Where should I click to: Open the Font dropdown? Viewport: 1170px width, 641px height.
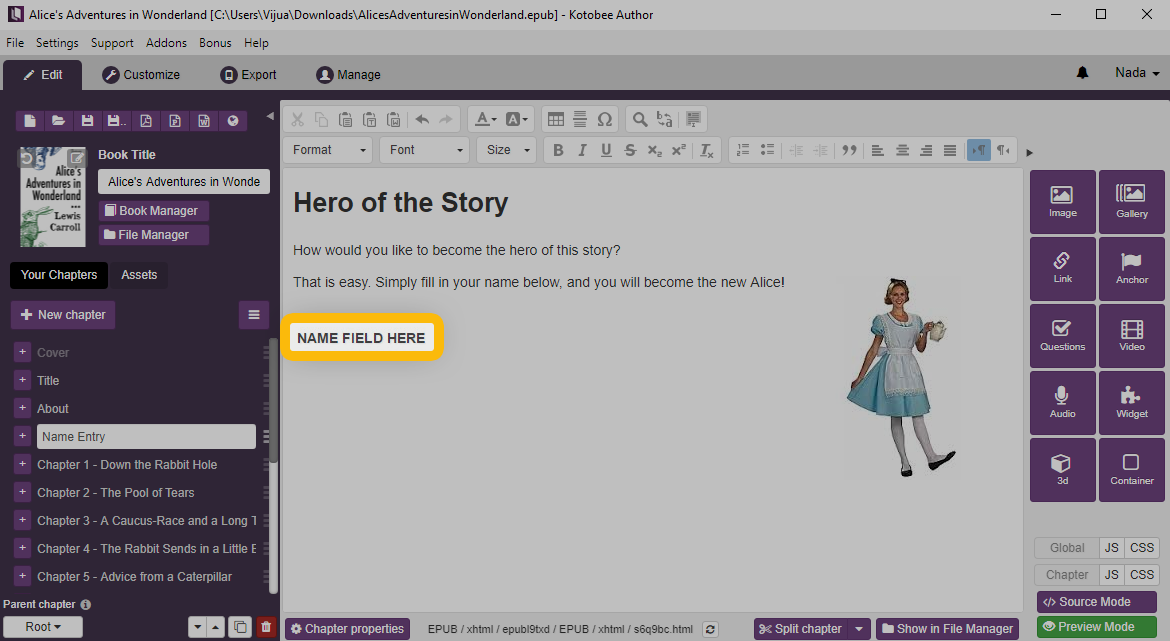(x=426, y=150)
